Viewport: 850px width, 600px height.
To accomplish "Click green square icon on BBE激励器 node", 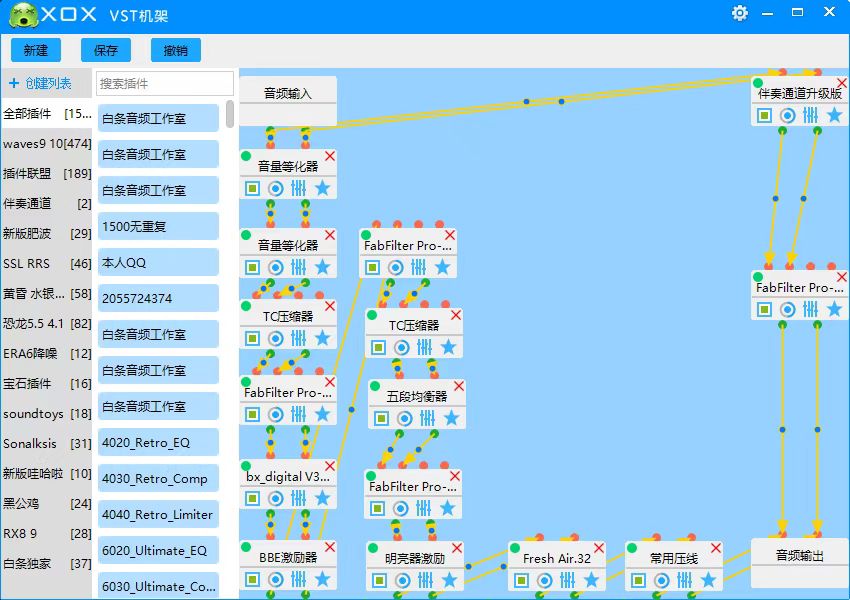I will pos(253,579).
